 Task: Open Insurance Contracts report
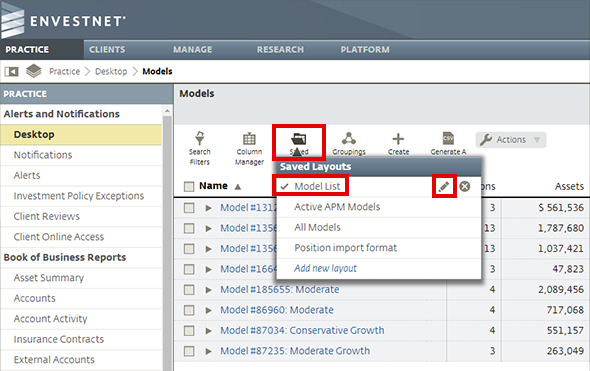(x=59, y=339)
